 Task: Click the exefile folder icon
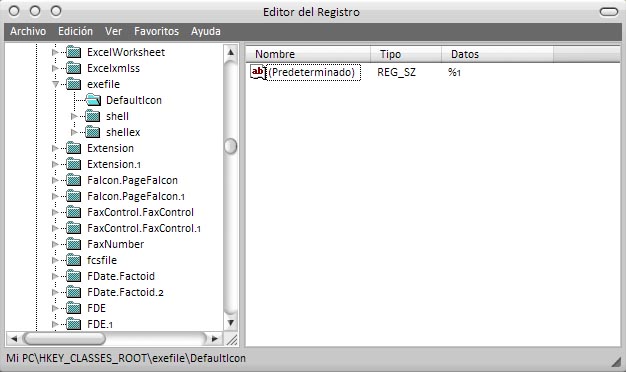[73, 84]
